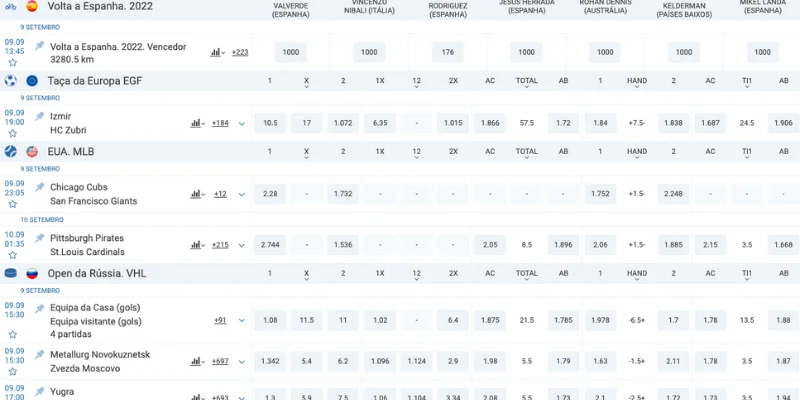The width and height of the screenshot is (800, 400).
Task: Click the USA flag icon
Action: (32, 152)
